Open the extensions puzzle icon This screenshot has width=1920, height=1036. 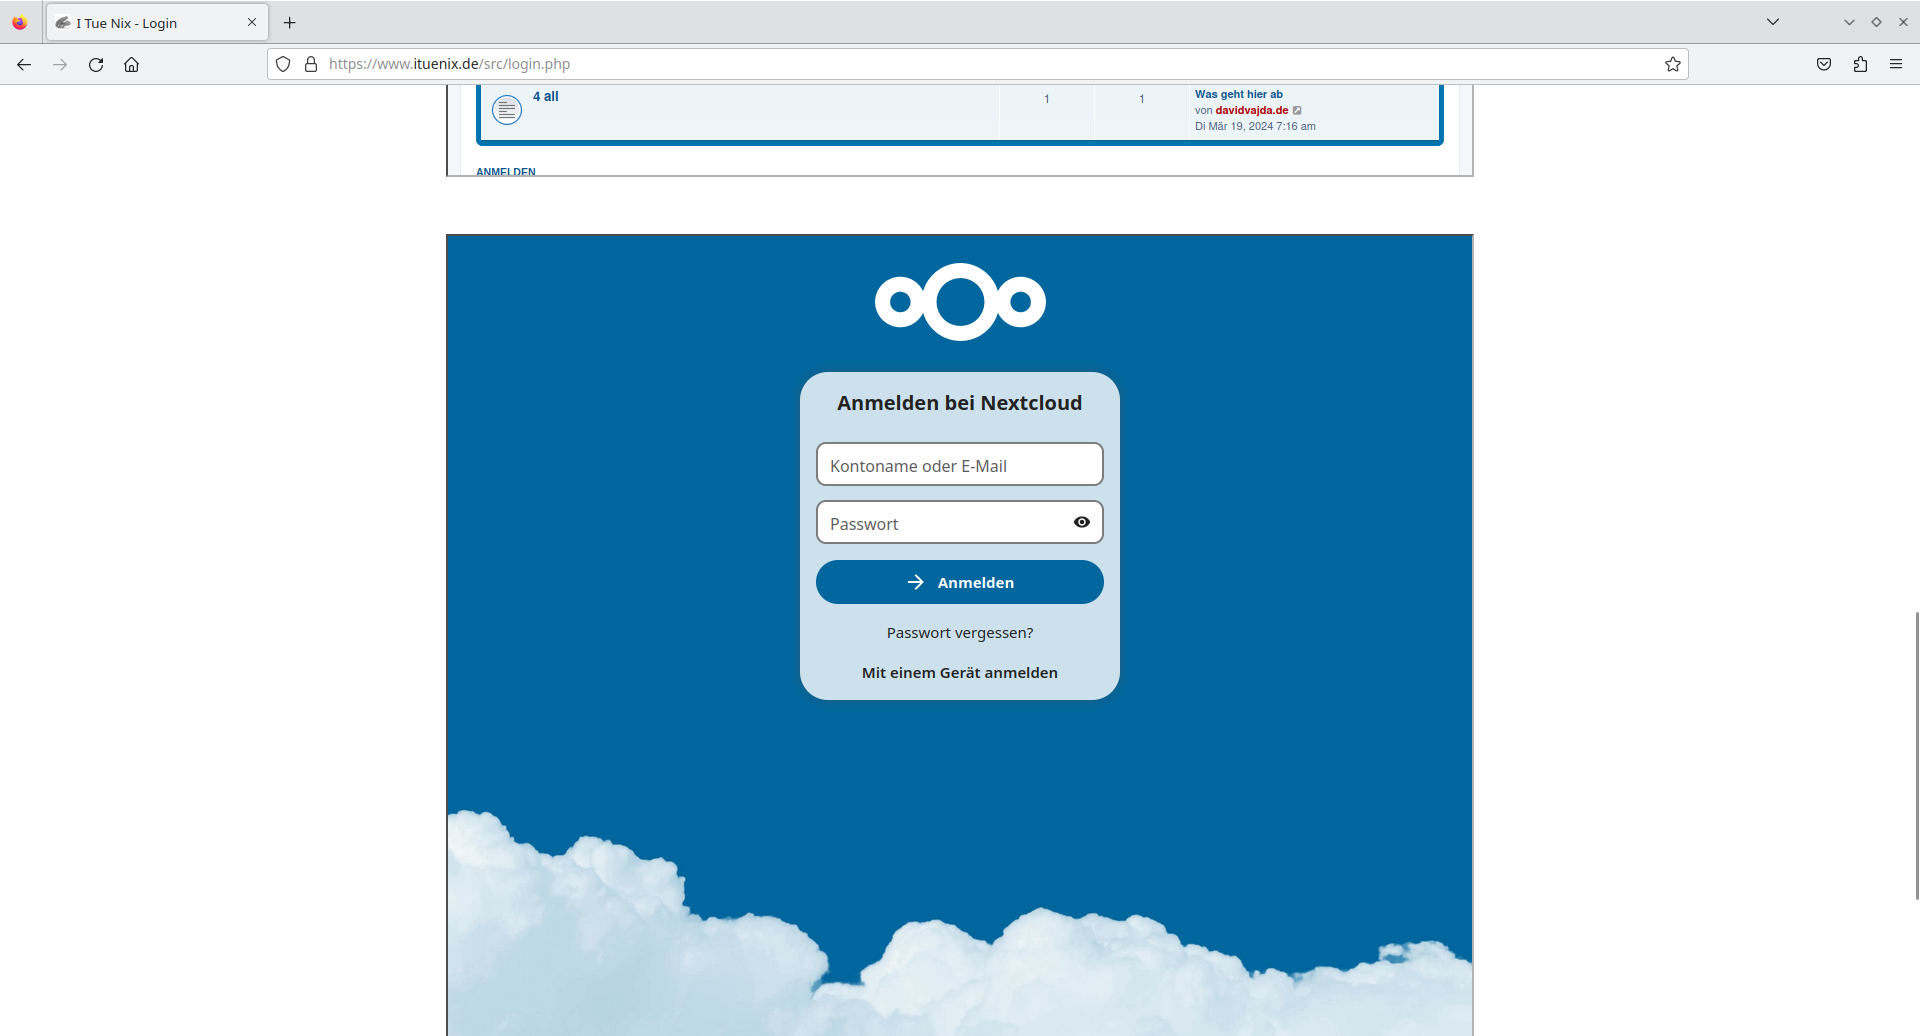[x=1860, y=64]
